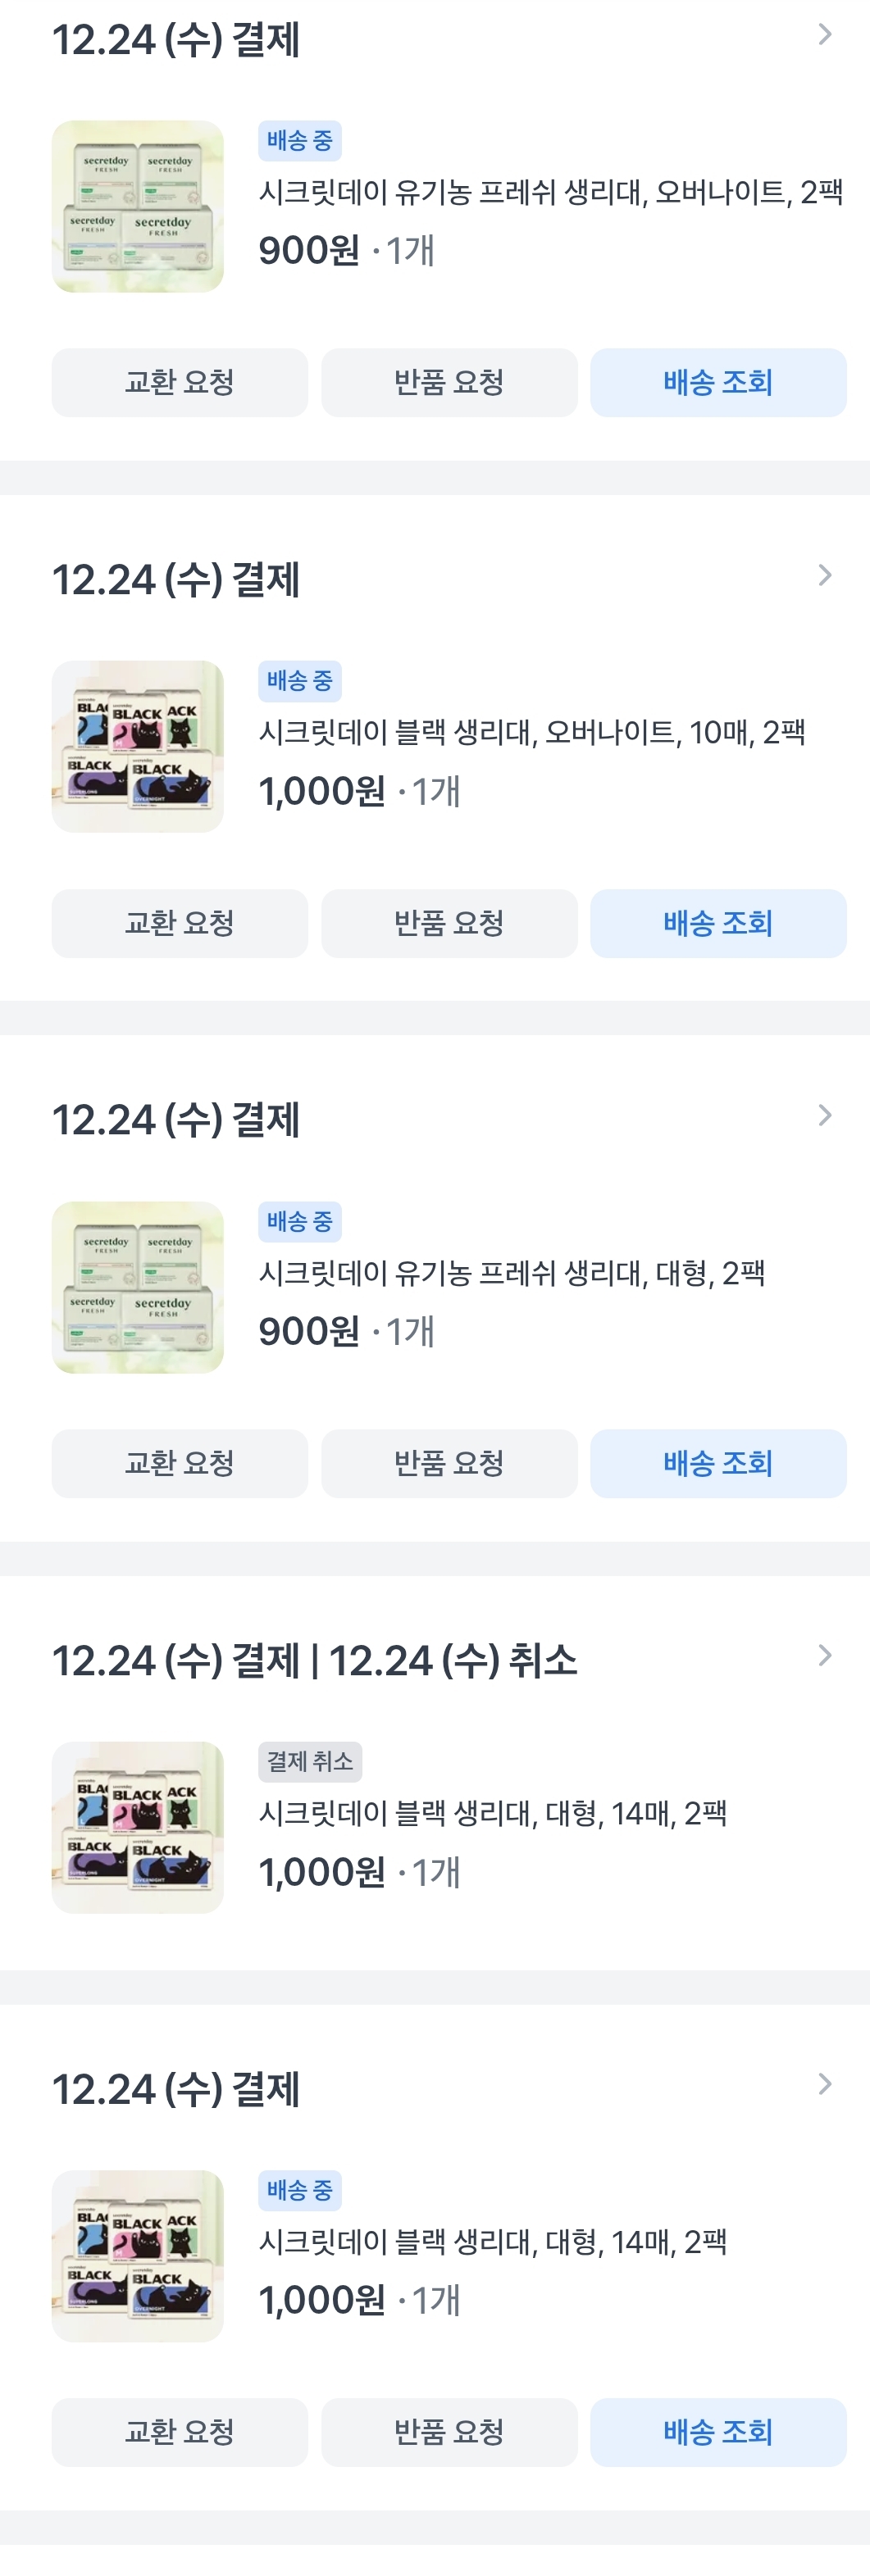Open thumbnail of 블랙 오버나이트 10매 product
The image size is (870, 2576).
[138, 747]
